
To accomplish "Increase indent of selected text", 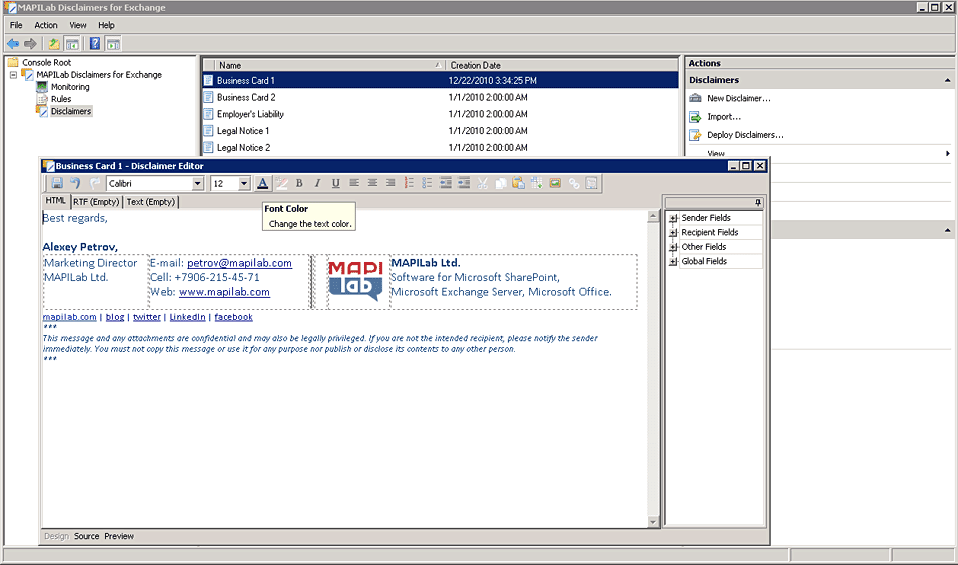I will coord(464,183).
